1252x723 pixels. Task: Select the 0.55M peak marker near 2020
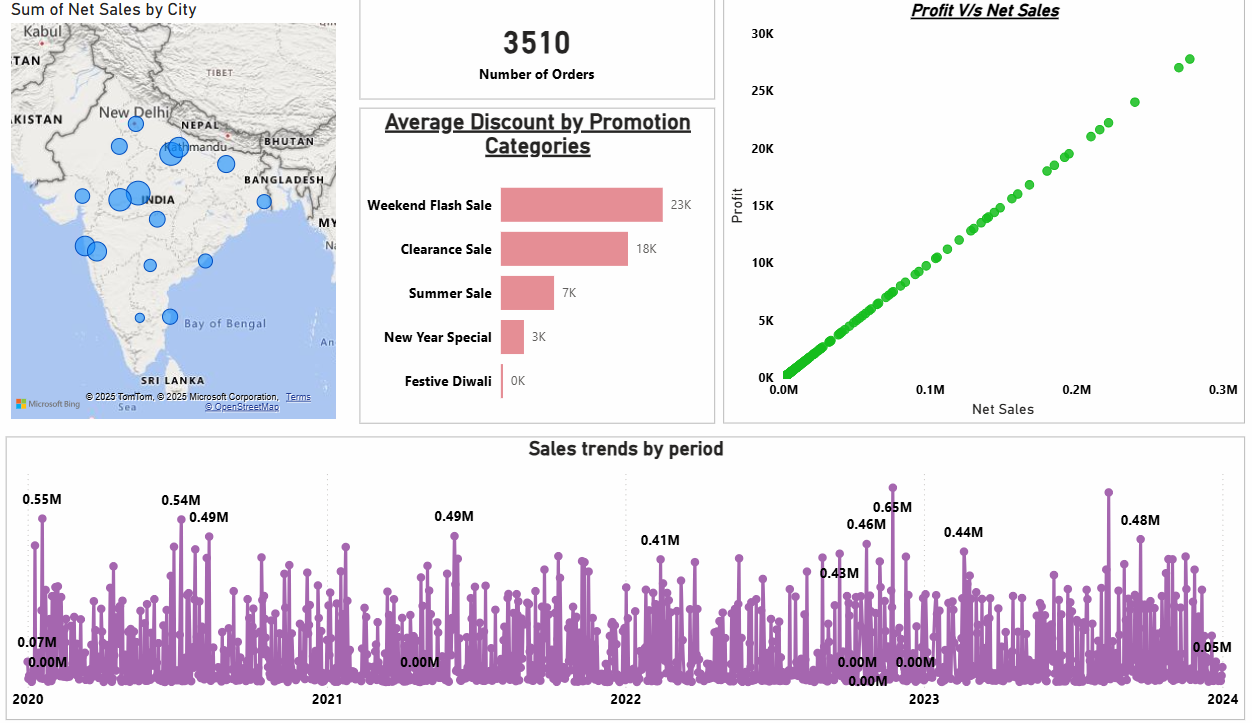pos(42,518)
